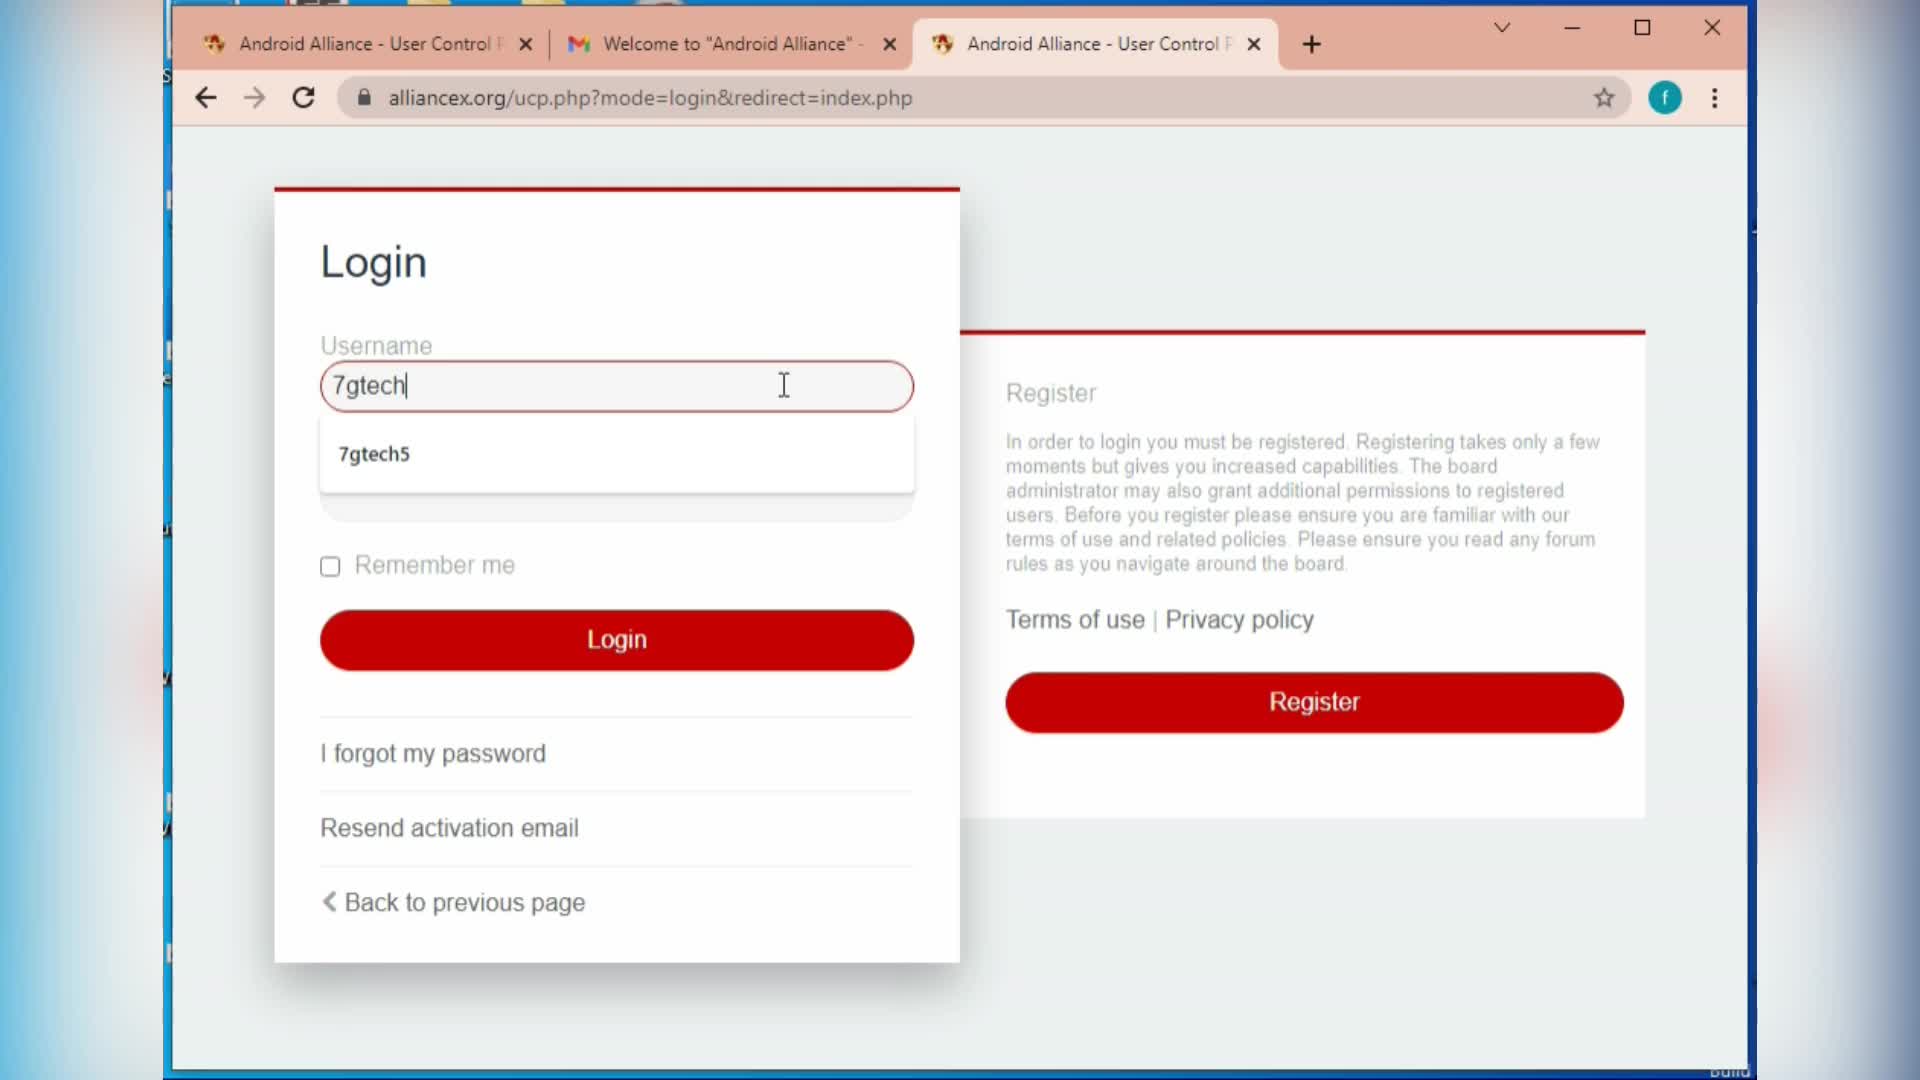Select the active Android Alliance User Control tab
Image resolution: width=1920 pixels, height=1080 pixels.
pos(1093,44)
